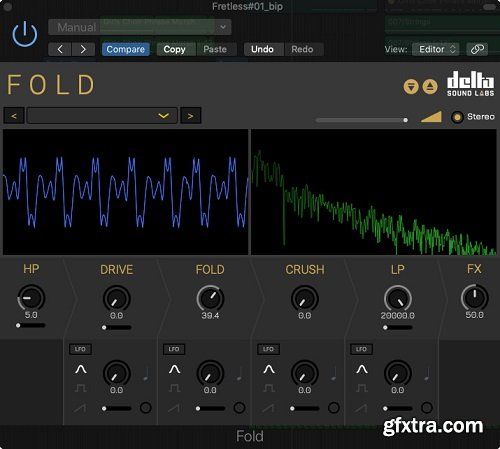
Task: Click the gold volume ramp icon
Action: (x=431, y=117)
